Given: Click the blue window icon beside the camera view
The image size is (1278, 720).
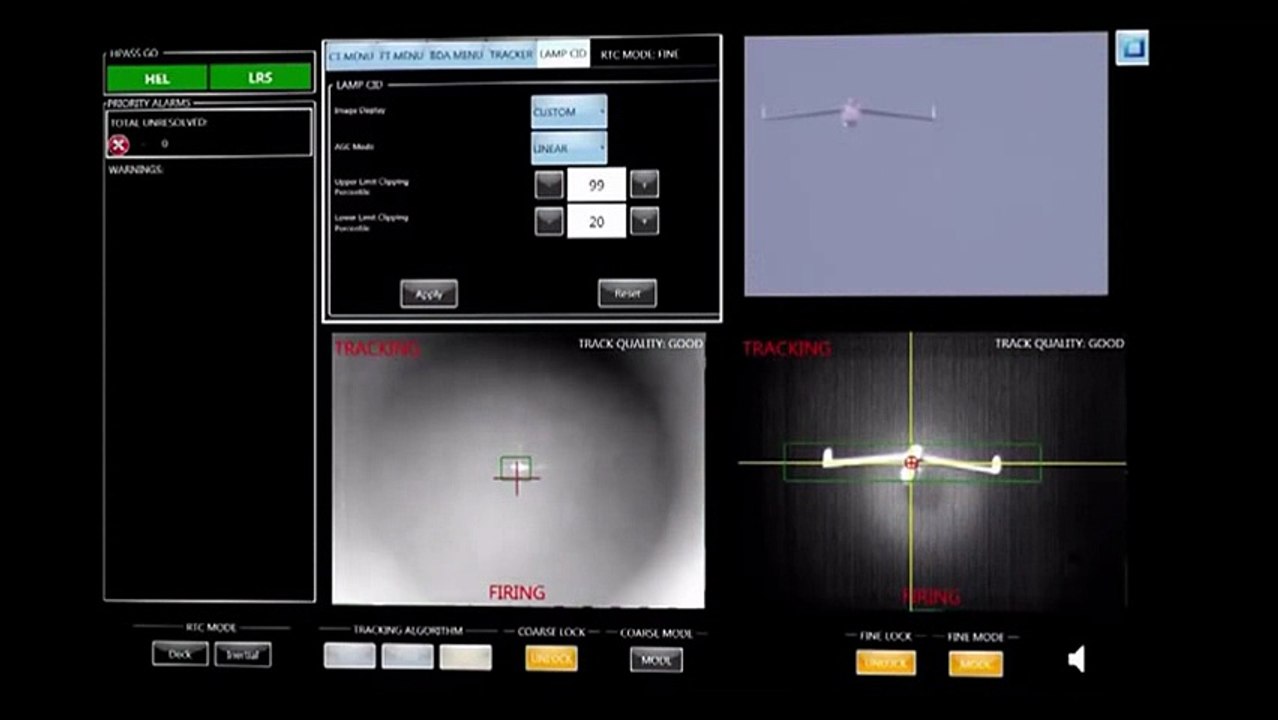Looking at the screenshot, I should pos(1132,48).
